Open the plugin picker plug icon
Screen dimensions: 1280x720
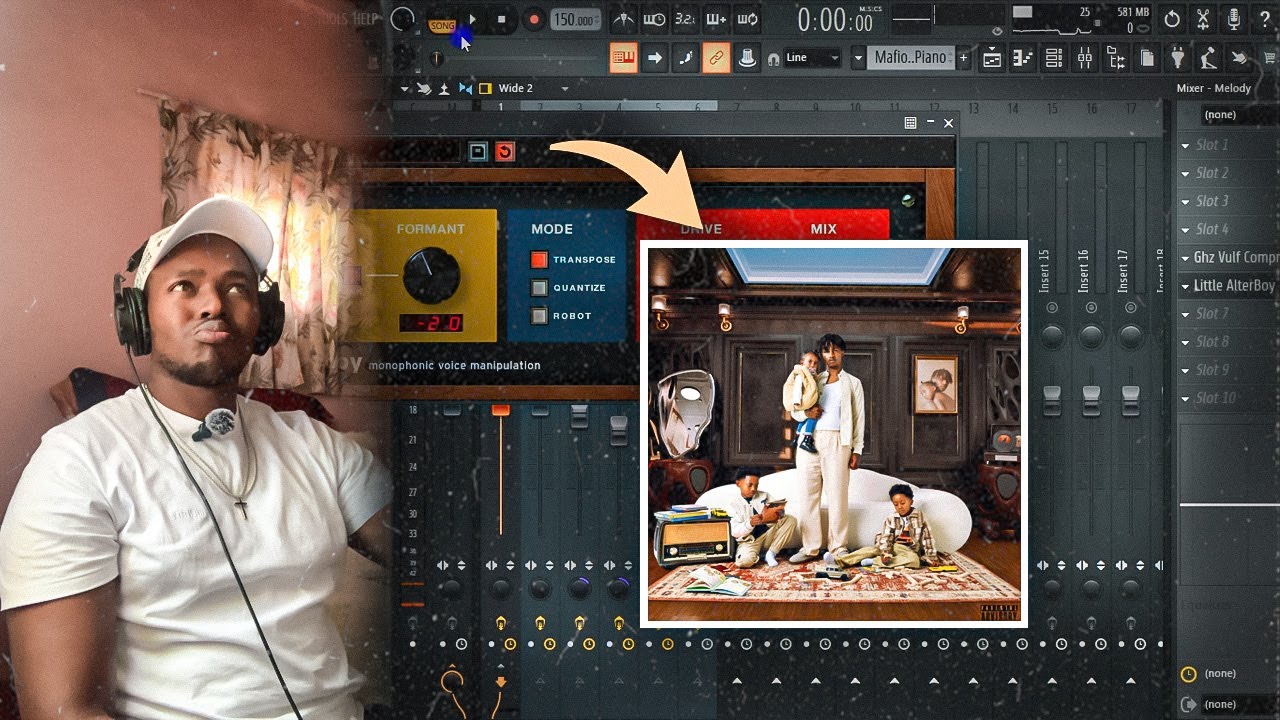click(1178, 59)
